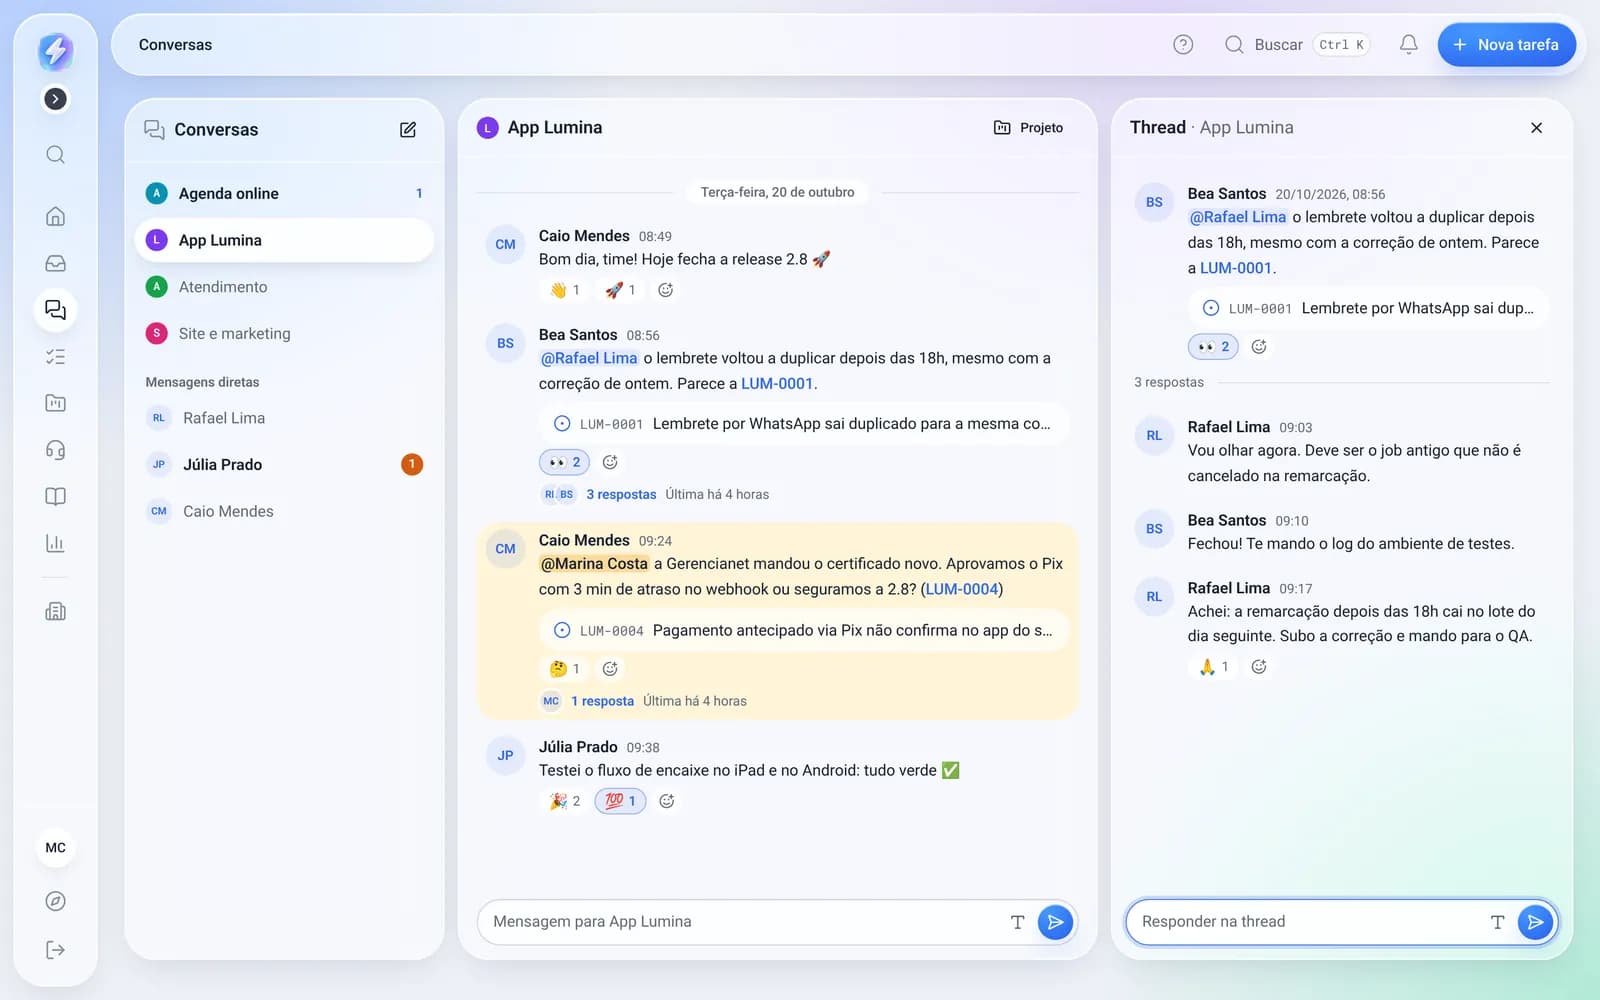Open the support headset sidebar icon

(x=55, y=450)
